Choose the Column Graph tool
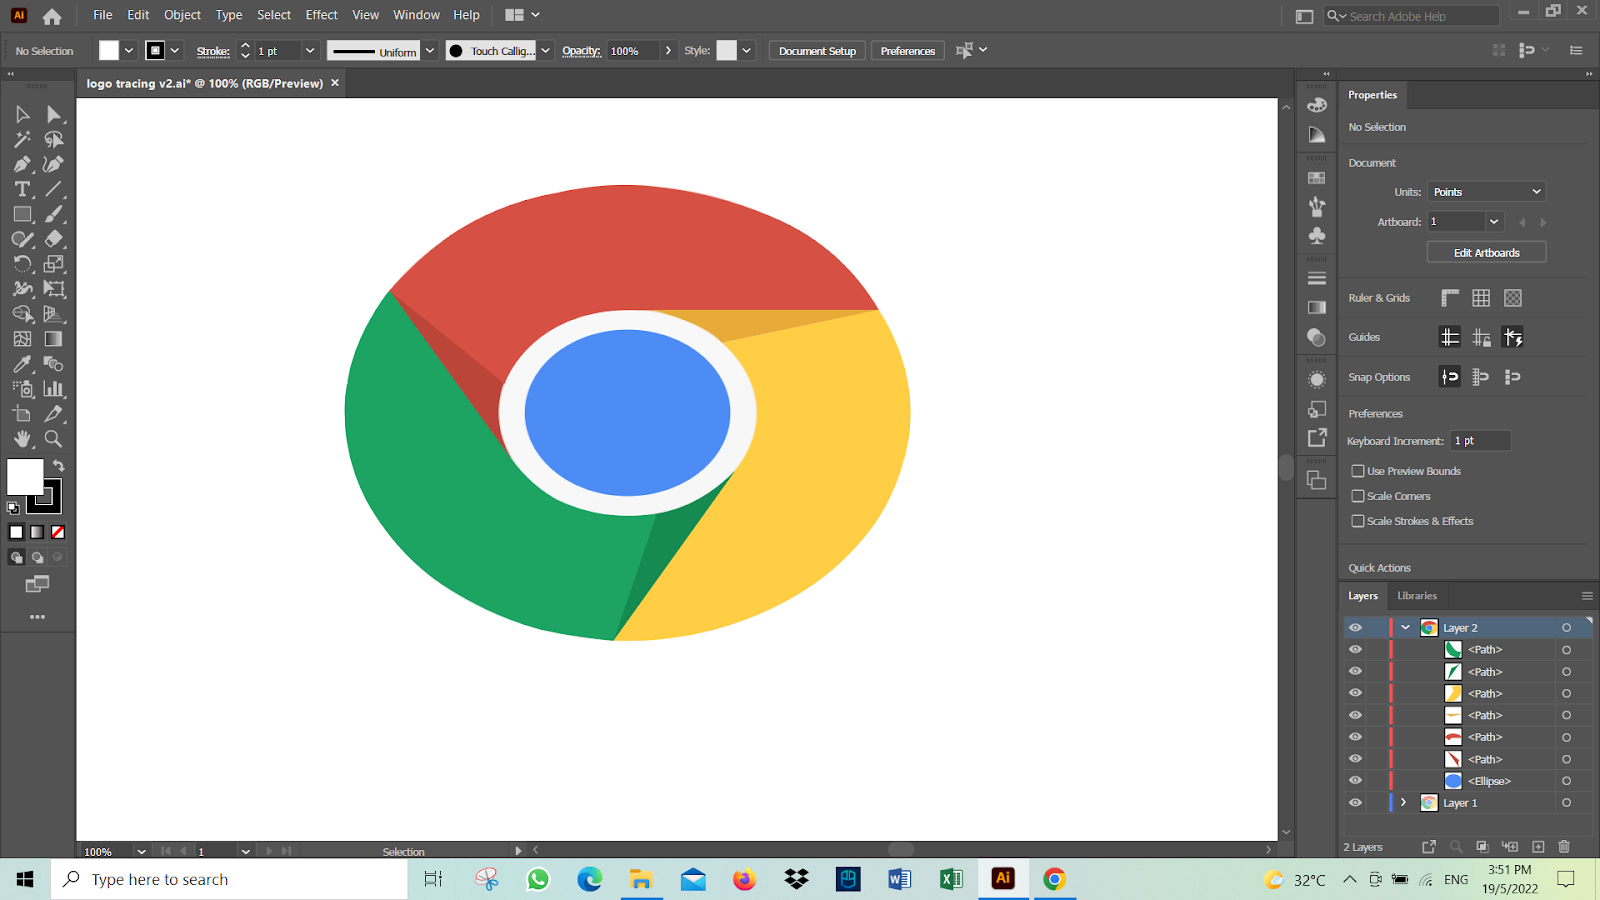 (54, 389)
